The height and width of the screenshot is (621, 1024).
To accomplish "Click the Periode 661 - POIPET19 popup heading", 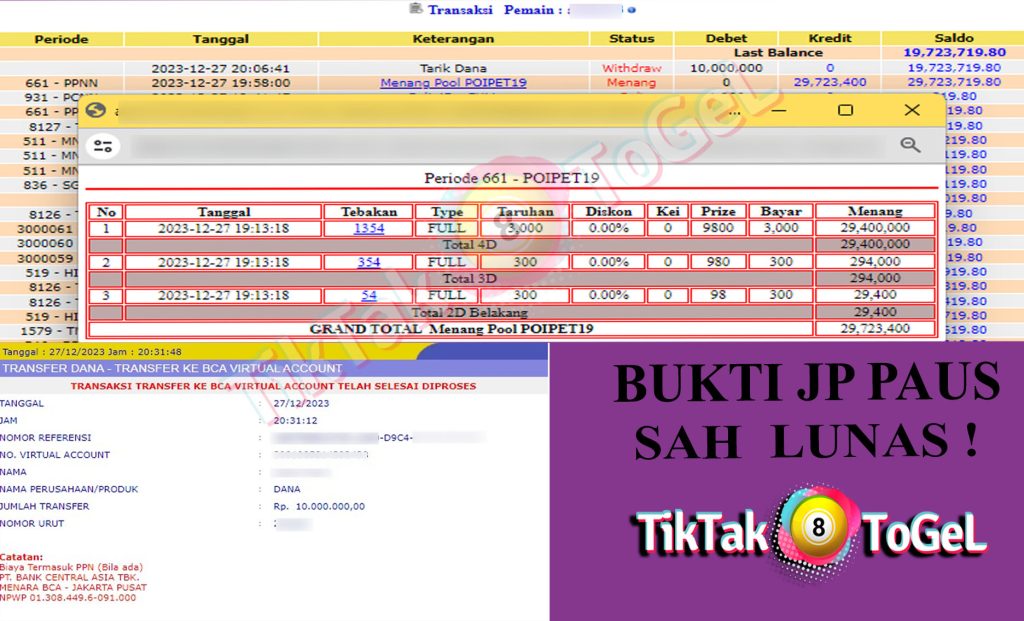I will tap(511, 178).
